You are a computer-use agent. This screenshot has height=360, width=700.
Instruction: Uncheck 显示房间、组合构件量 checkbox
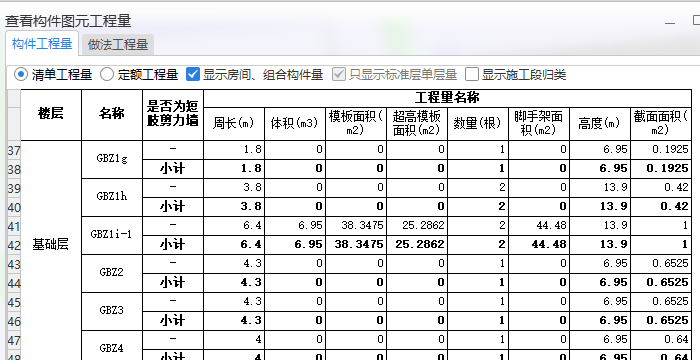(192, 74)
